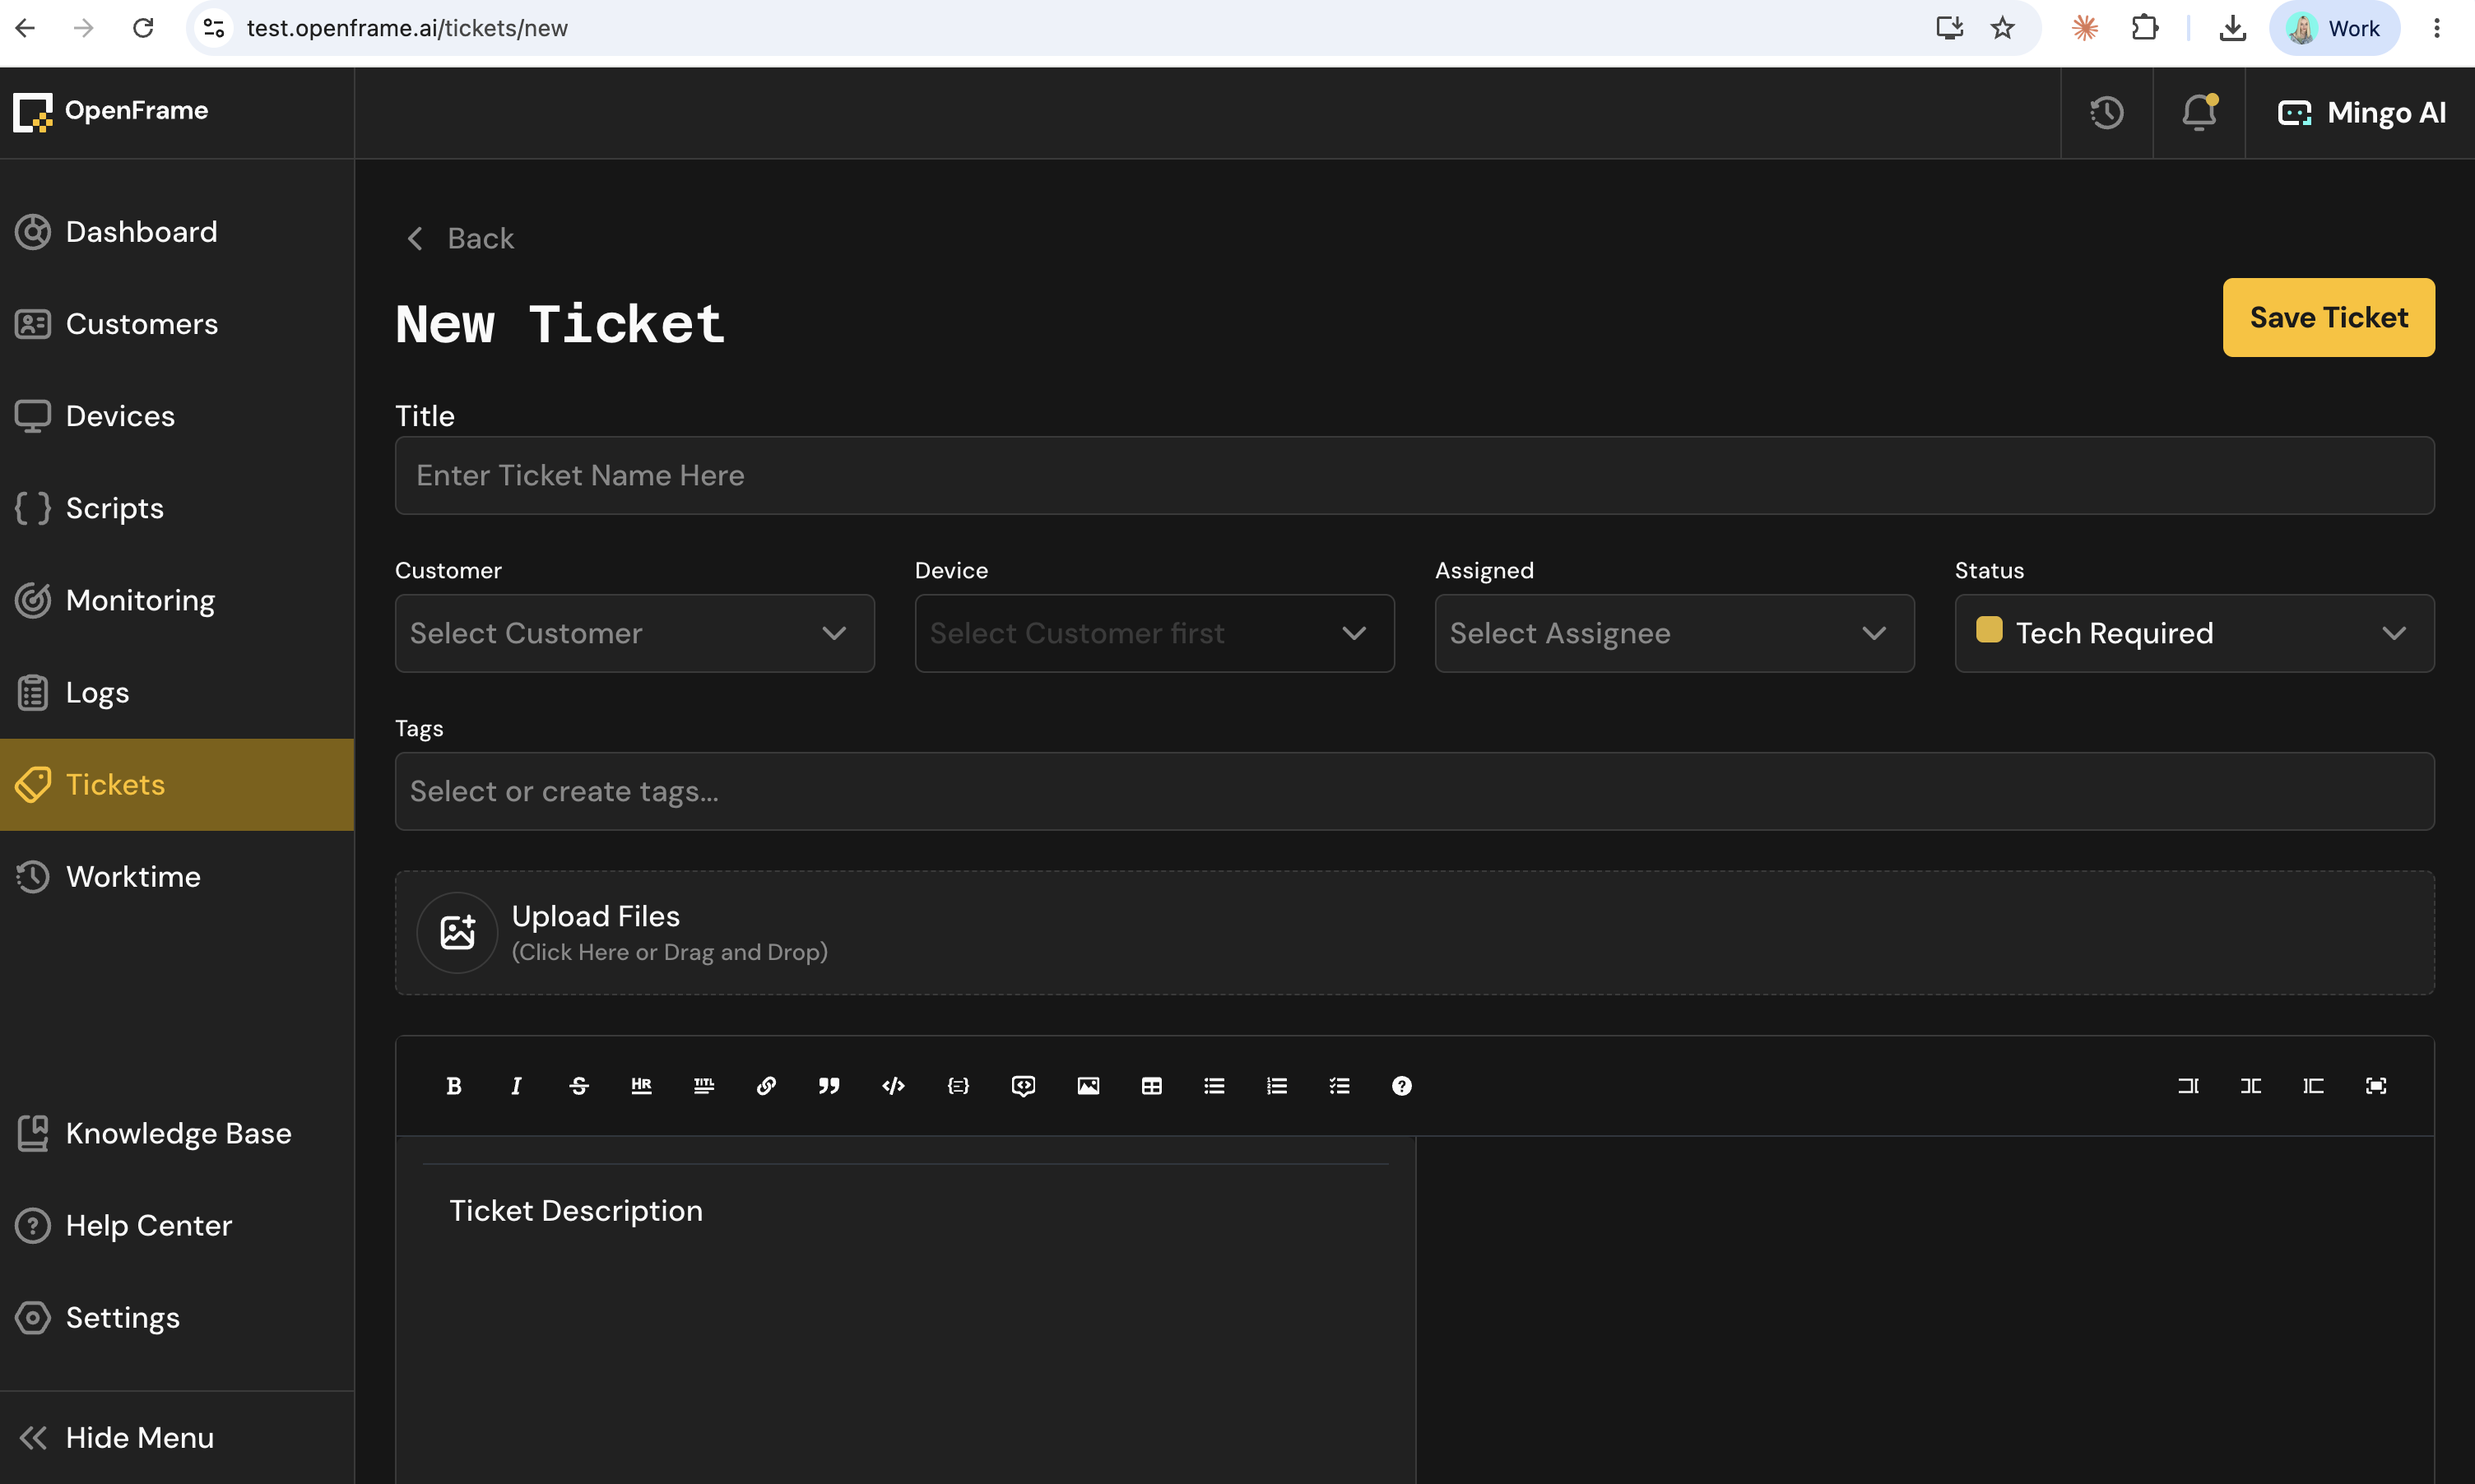Screen dimensions: 2475x1484
Task: Click the upload image icon
Action: (457, 932)
